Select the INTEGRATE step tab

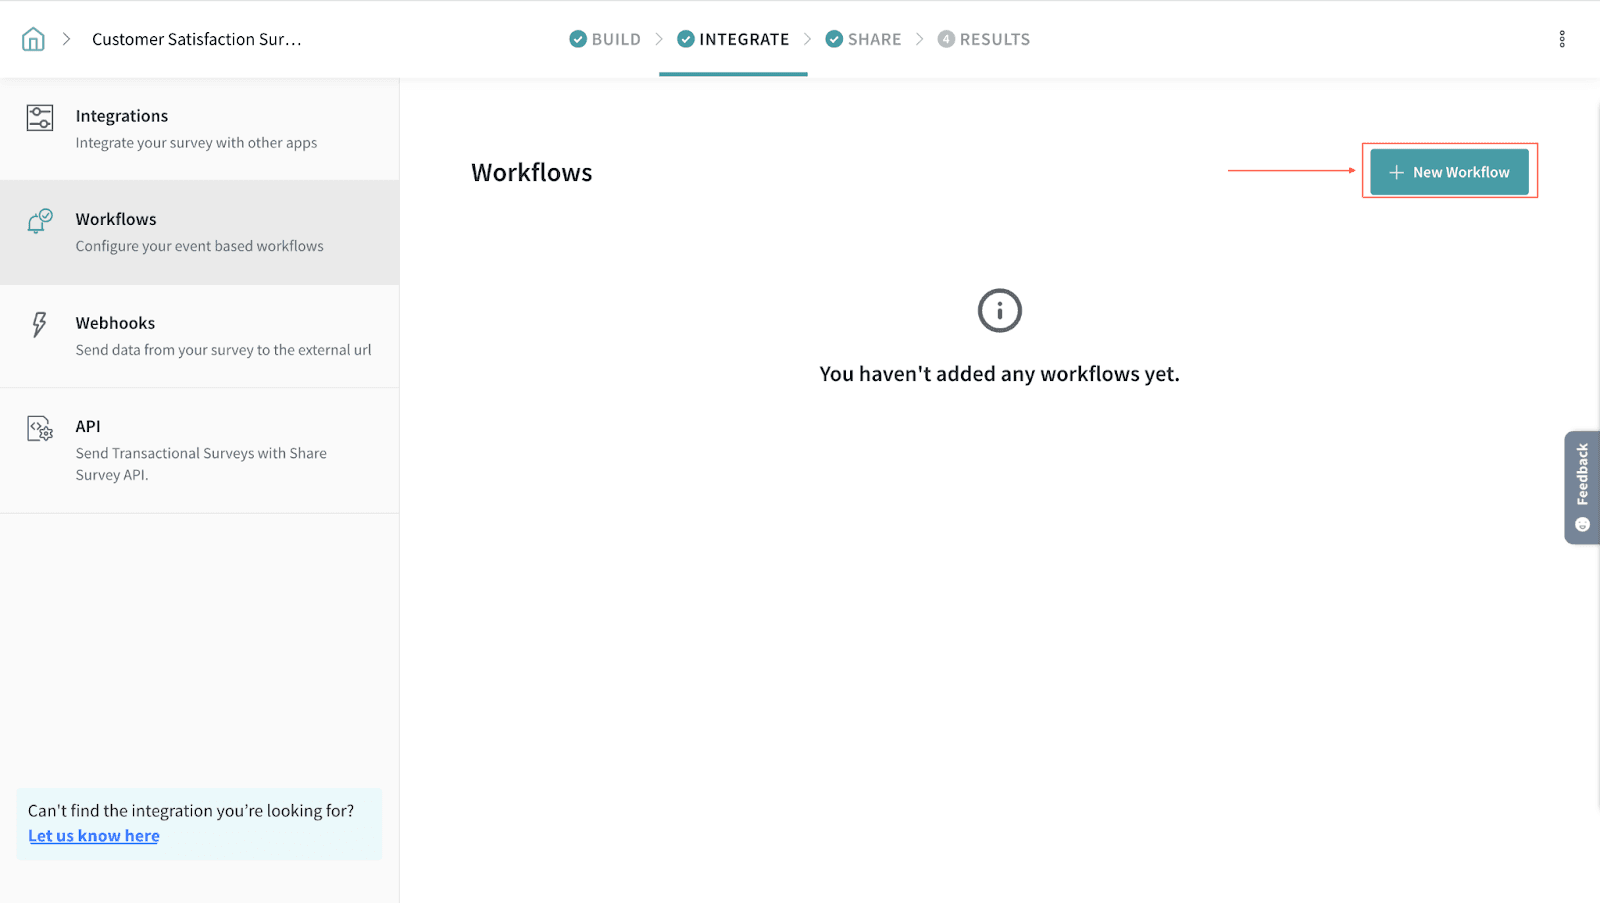pyautogui.click(x=733, y=39)
